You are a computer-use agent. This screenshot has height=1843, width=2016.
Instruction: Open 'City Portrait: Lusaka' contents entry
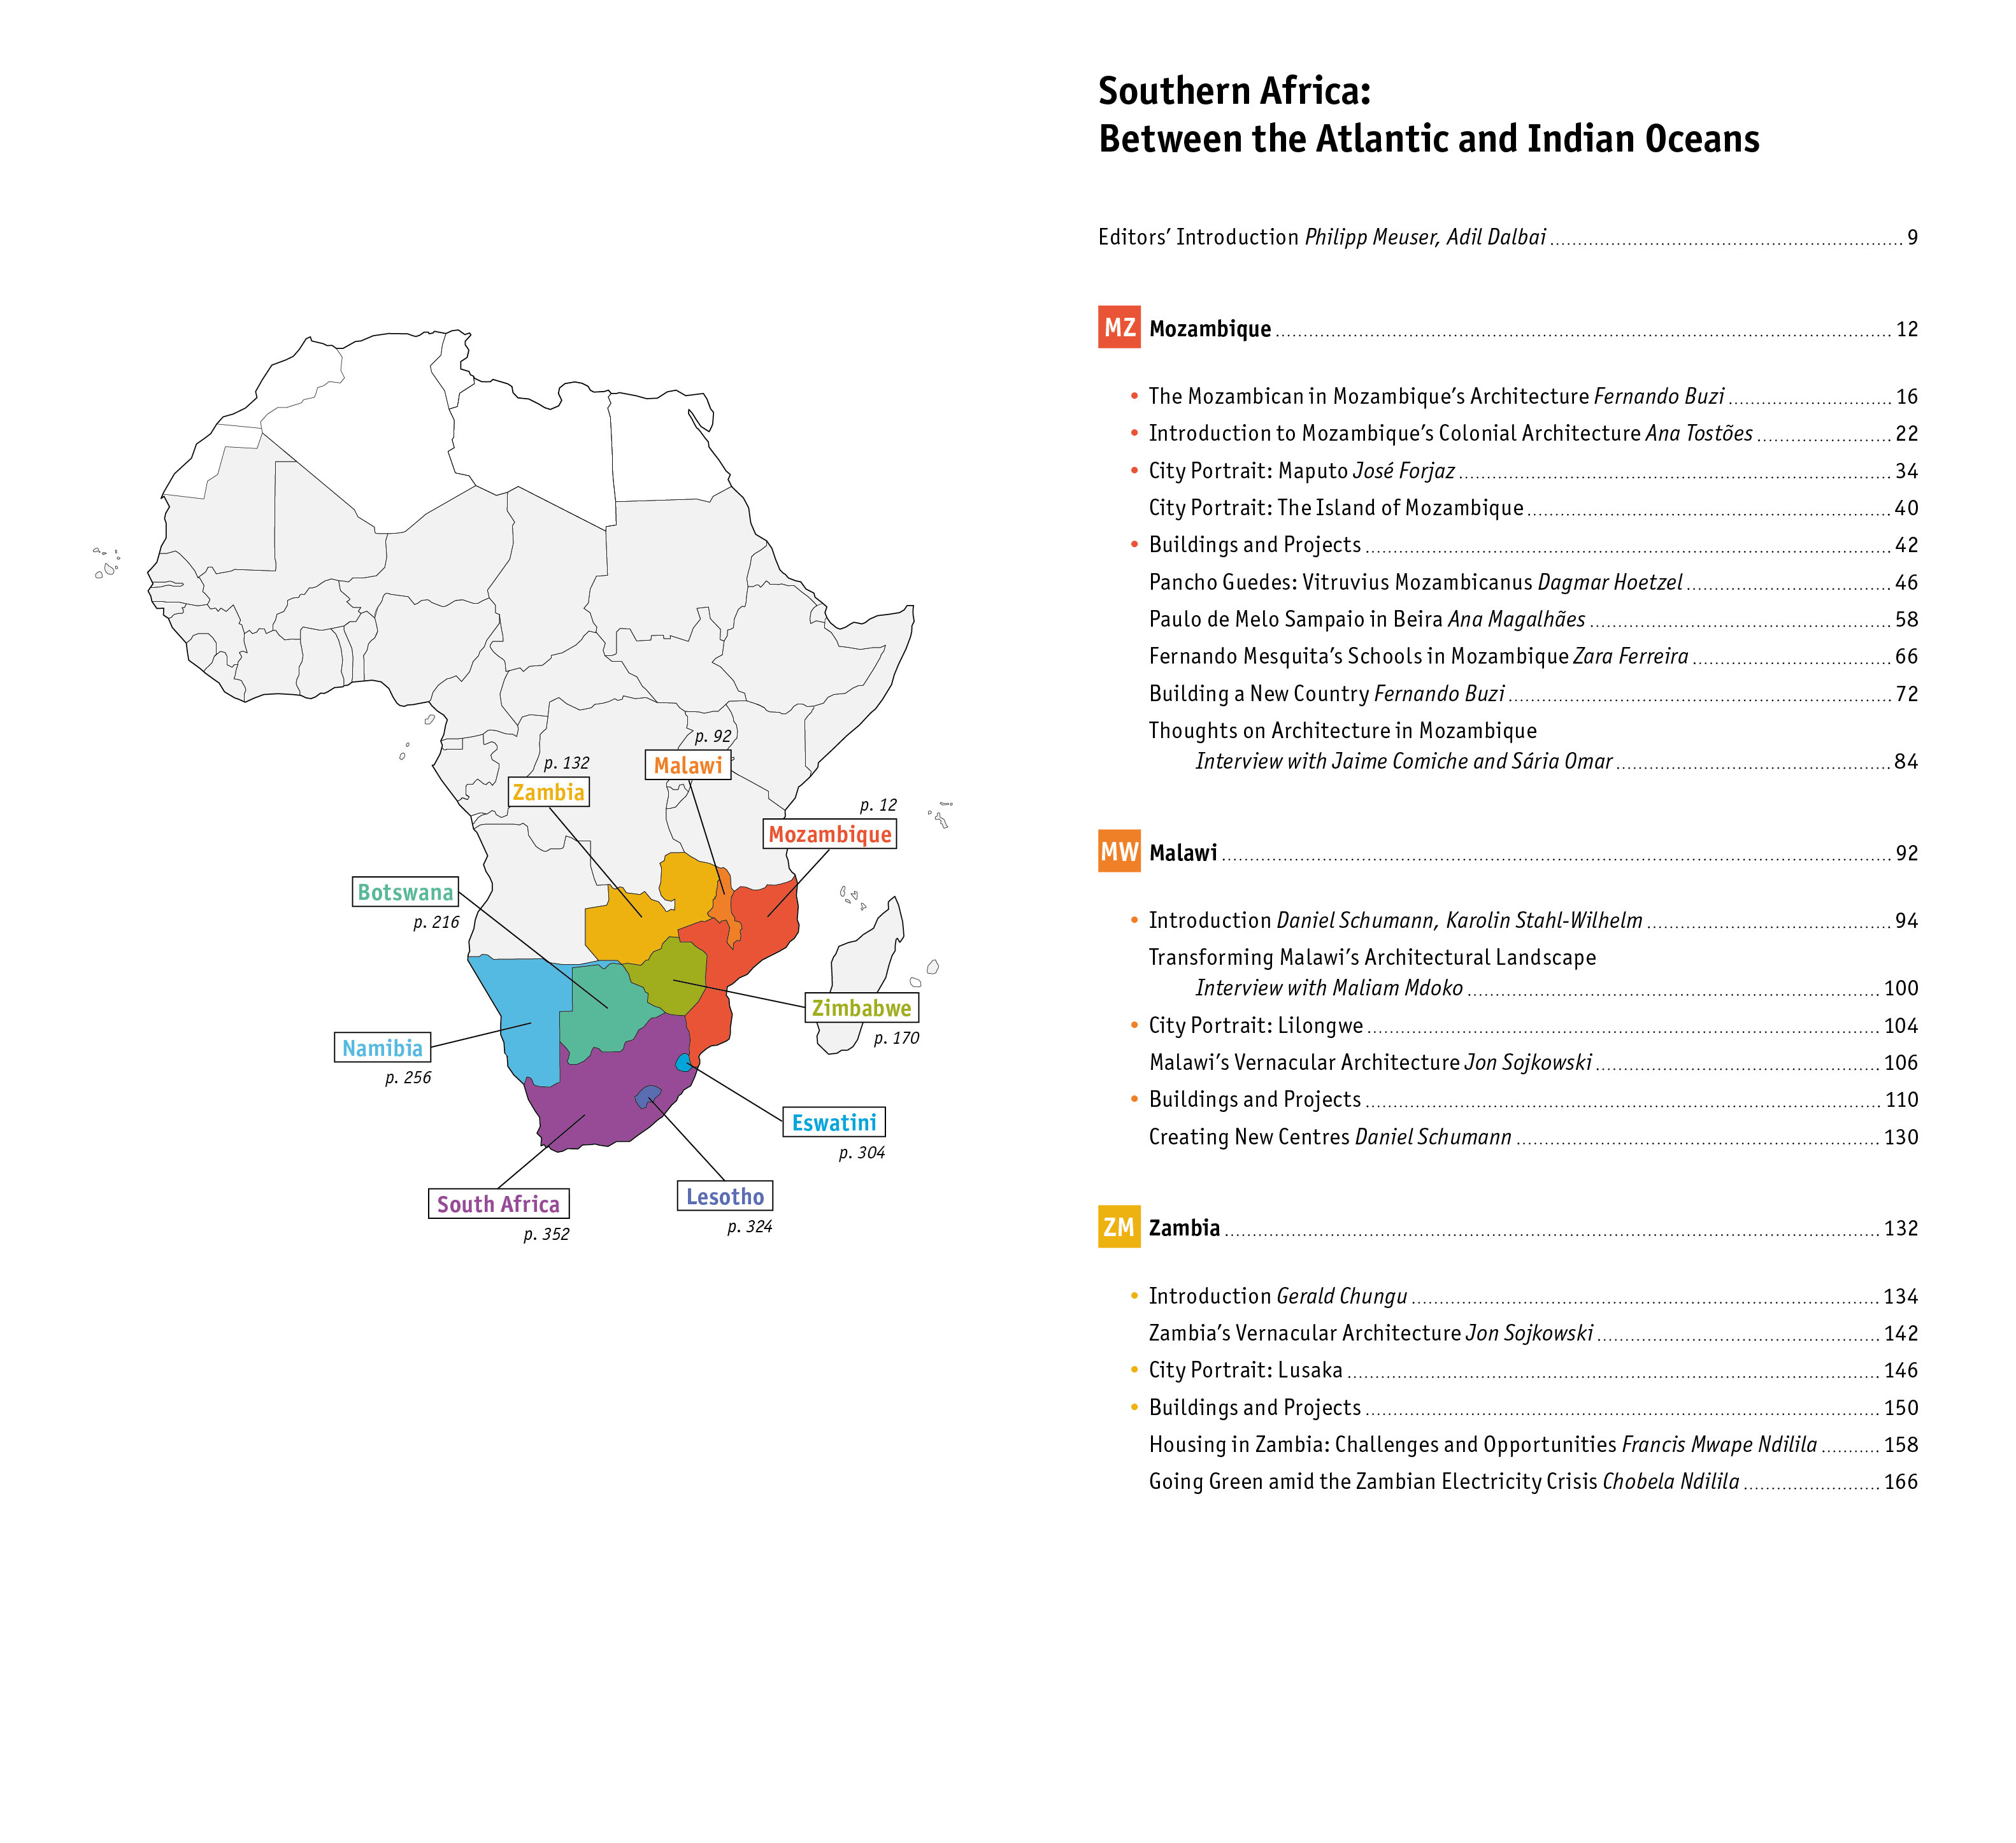point(1245,1370)
